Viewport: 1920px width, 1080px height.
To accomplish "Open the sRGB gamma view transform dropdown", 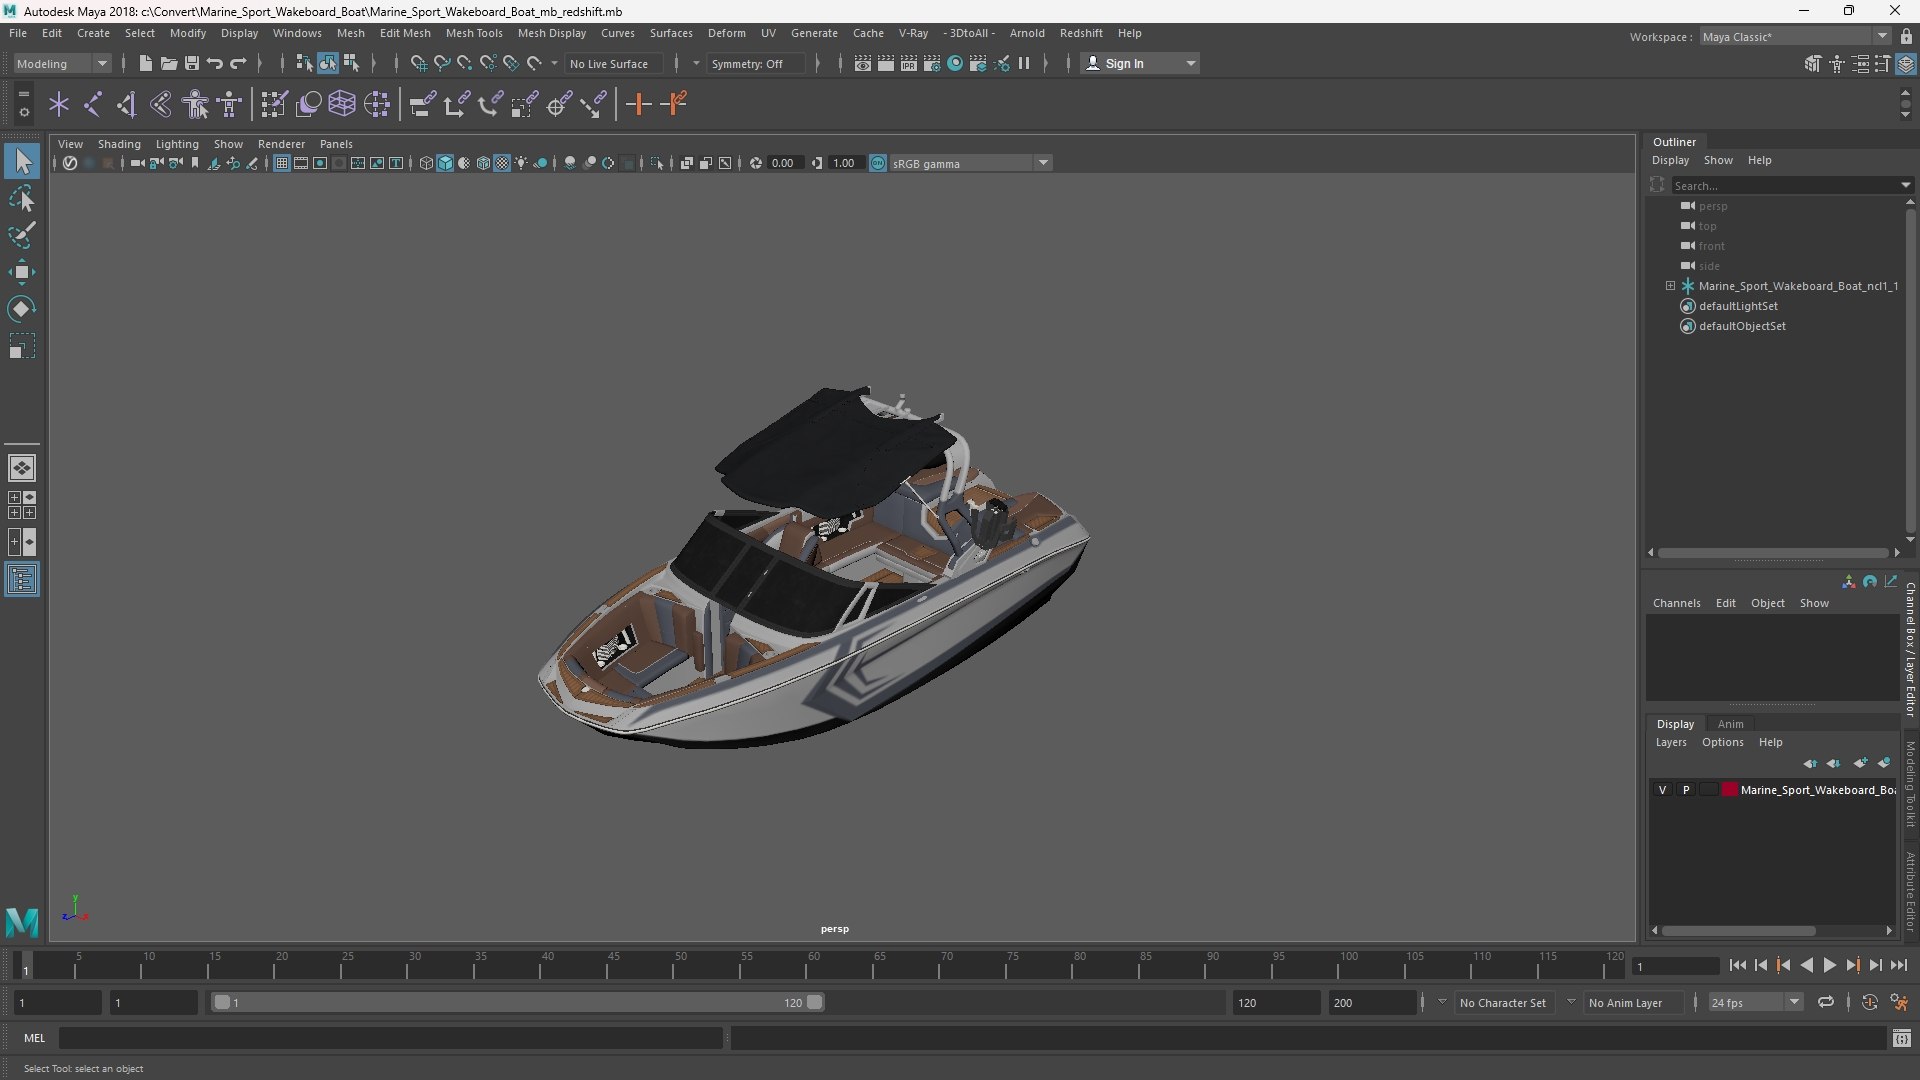I will click(x=970, y=163).
